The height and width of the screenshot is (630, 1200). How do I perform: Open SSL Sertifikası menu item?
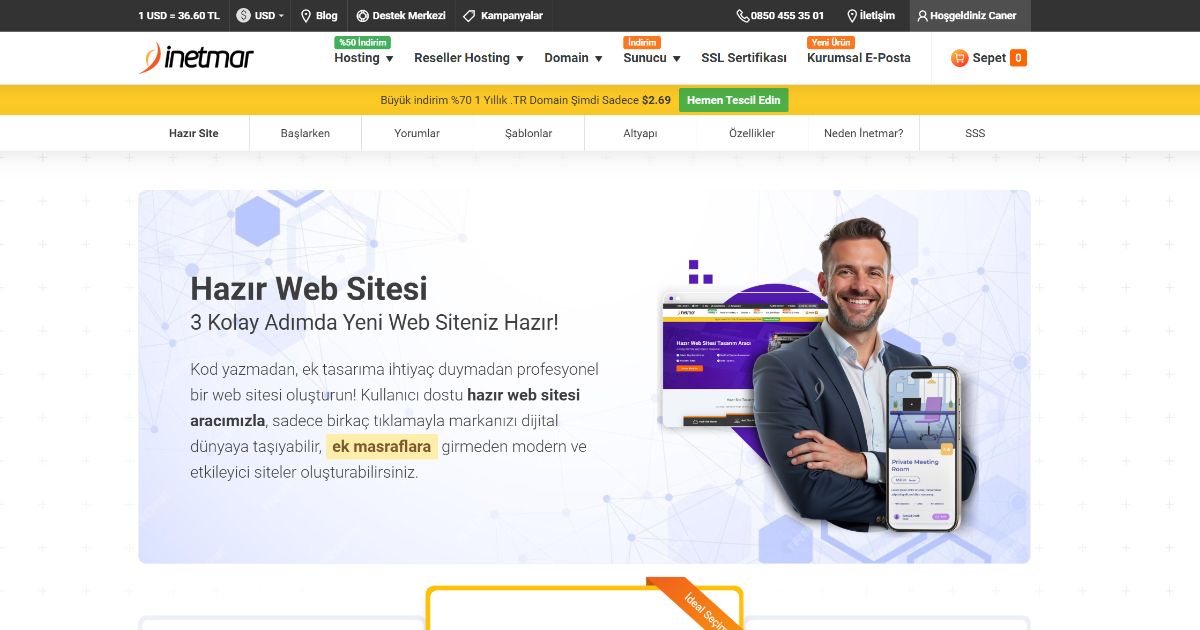click(x=744, y=58)
